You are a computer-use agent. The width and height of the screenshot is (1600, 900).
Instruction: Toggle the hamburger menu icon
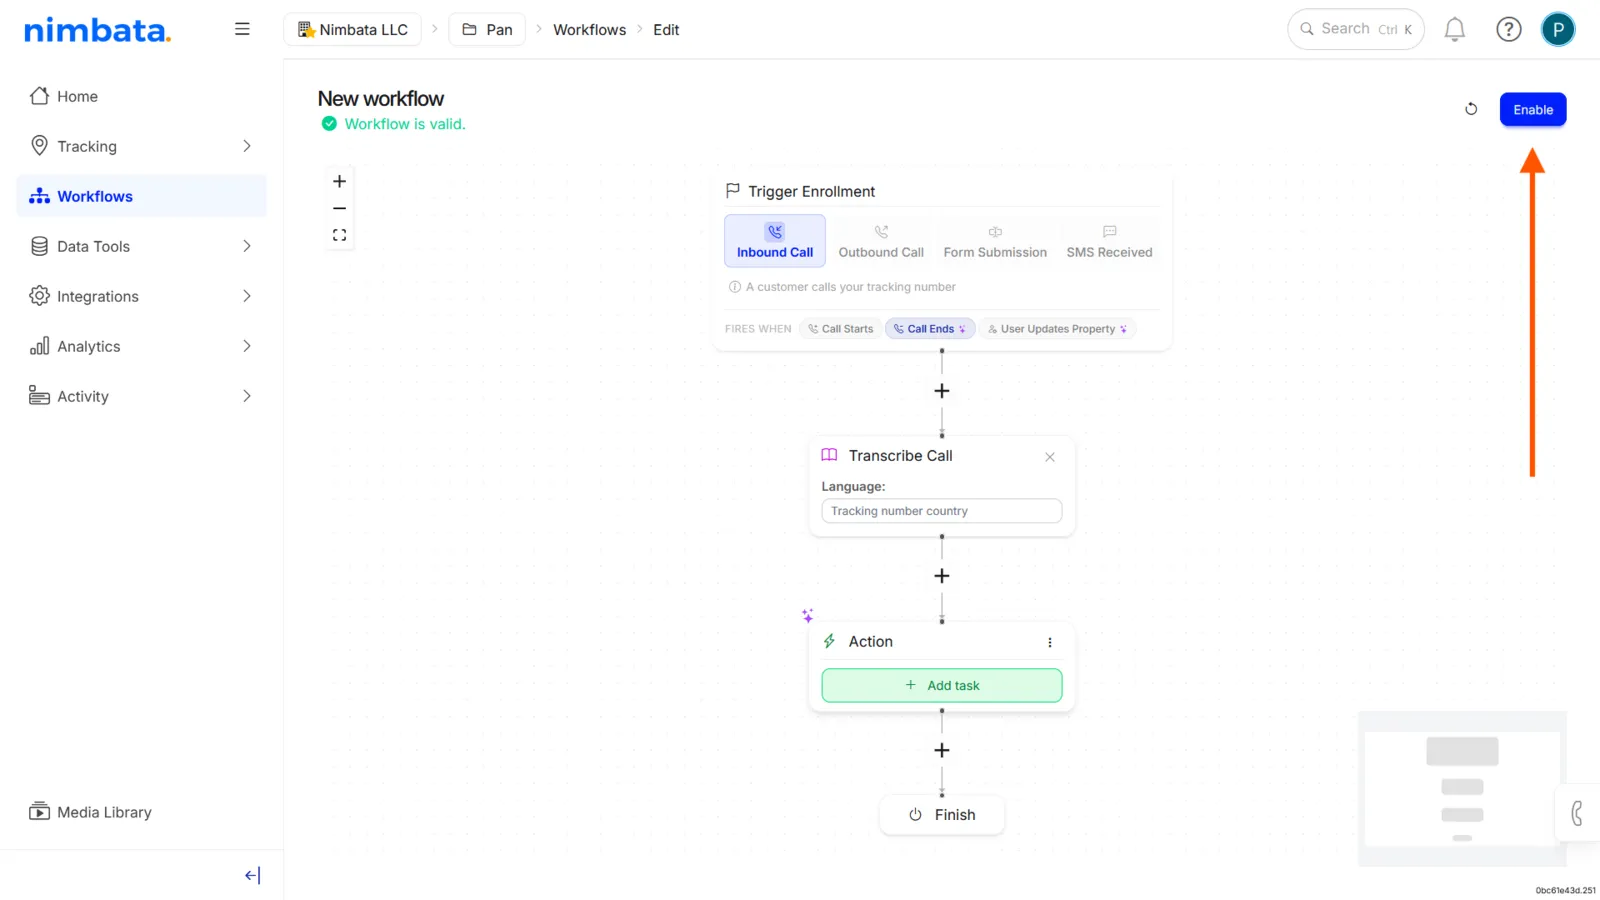(242, 29)
